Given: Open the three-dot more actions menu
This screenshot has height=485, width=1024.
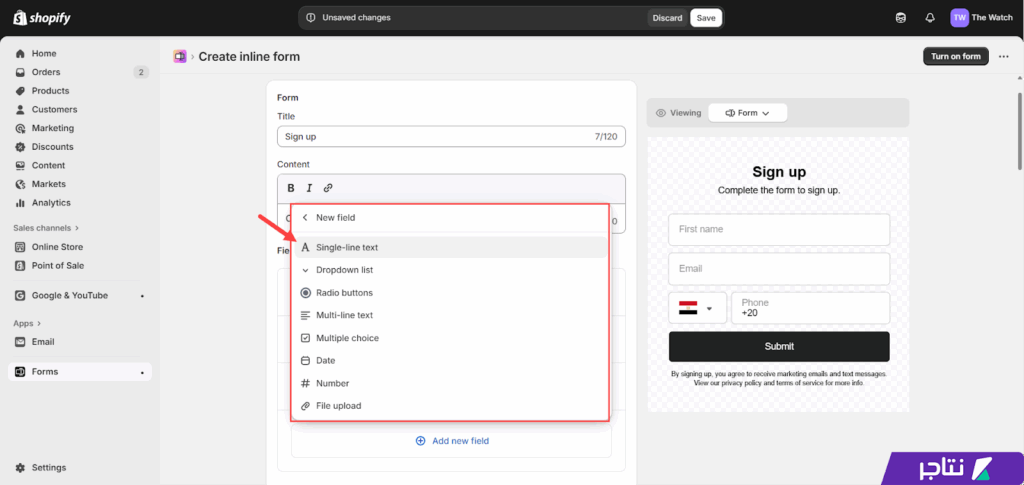Looking at the screenshot, I should click(x=1004, y=56).
